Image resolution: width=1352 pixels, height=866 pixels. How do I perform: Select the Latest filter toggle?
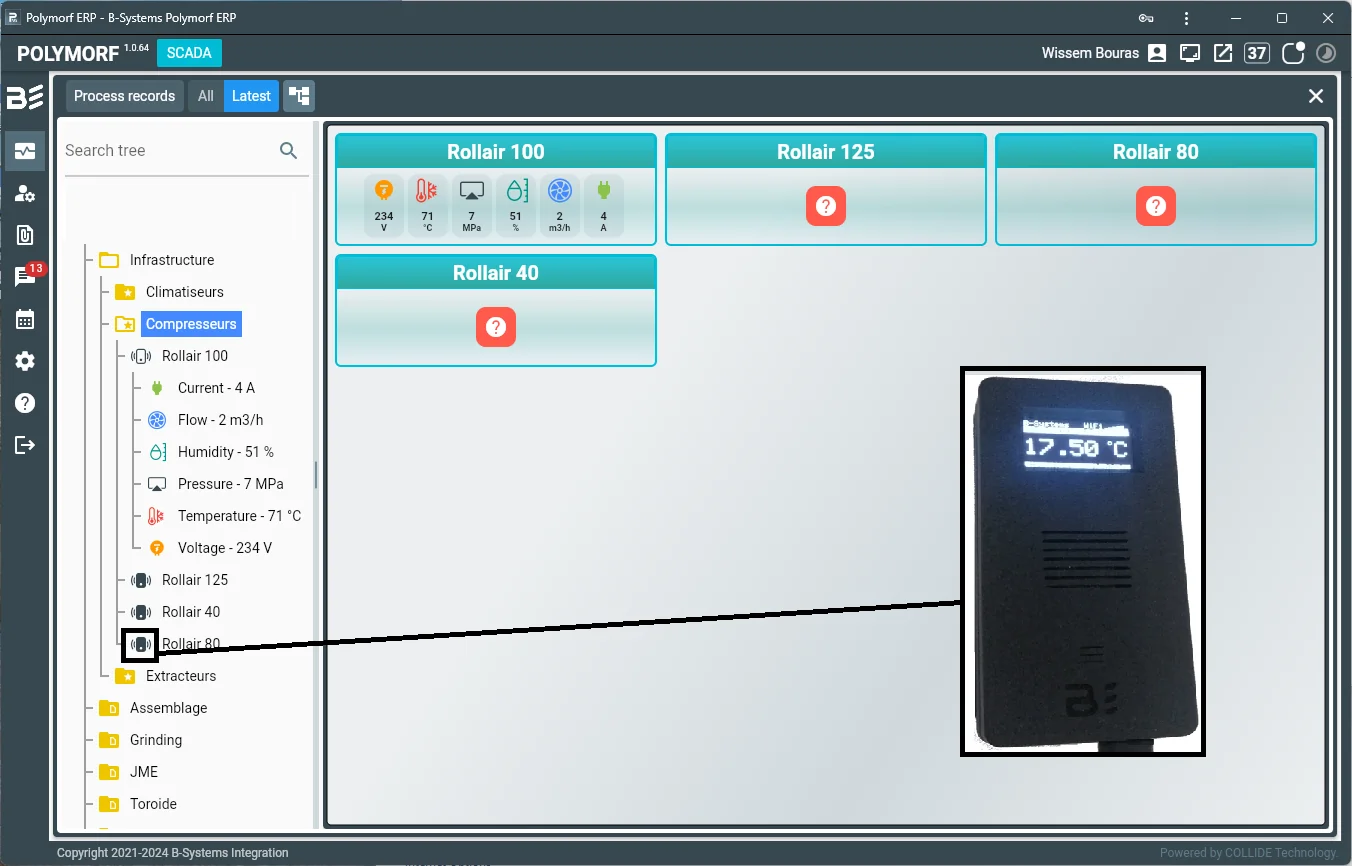point(251,96)
